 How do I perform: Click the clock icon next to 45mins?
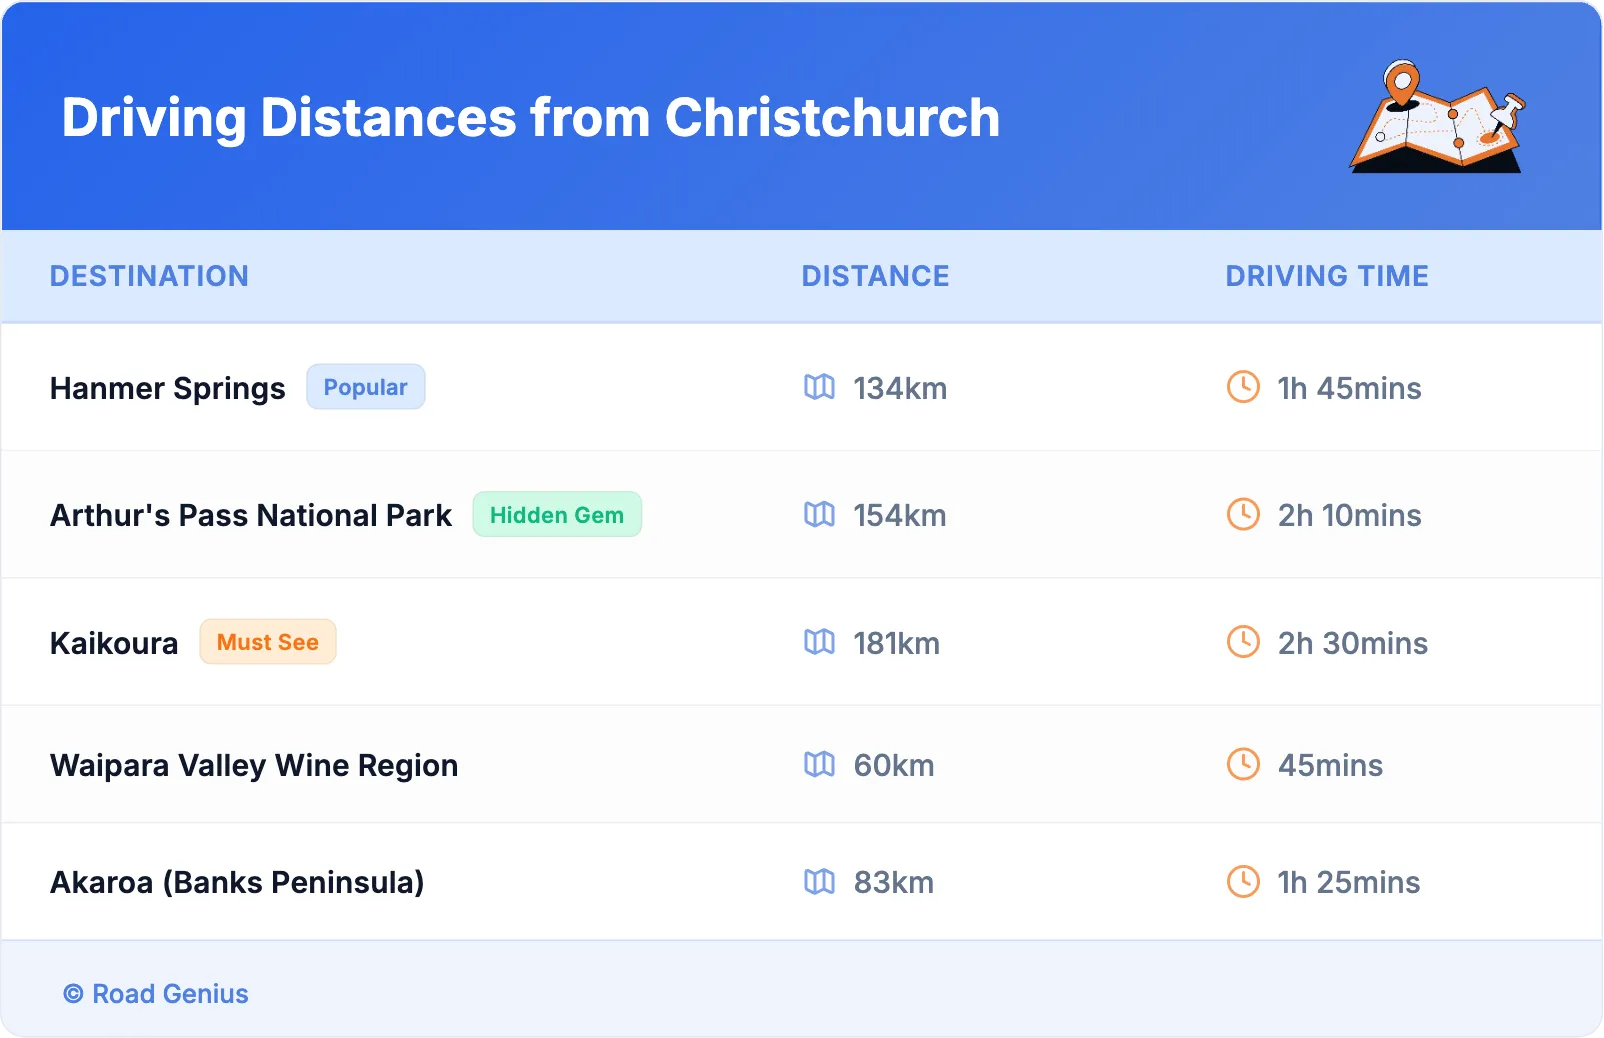click(x=1243, y=764)
